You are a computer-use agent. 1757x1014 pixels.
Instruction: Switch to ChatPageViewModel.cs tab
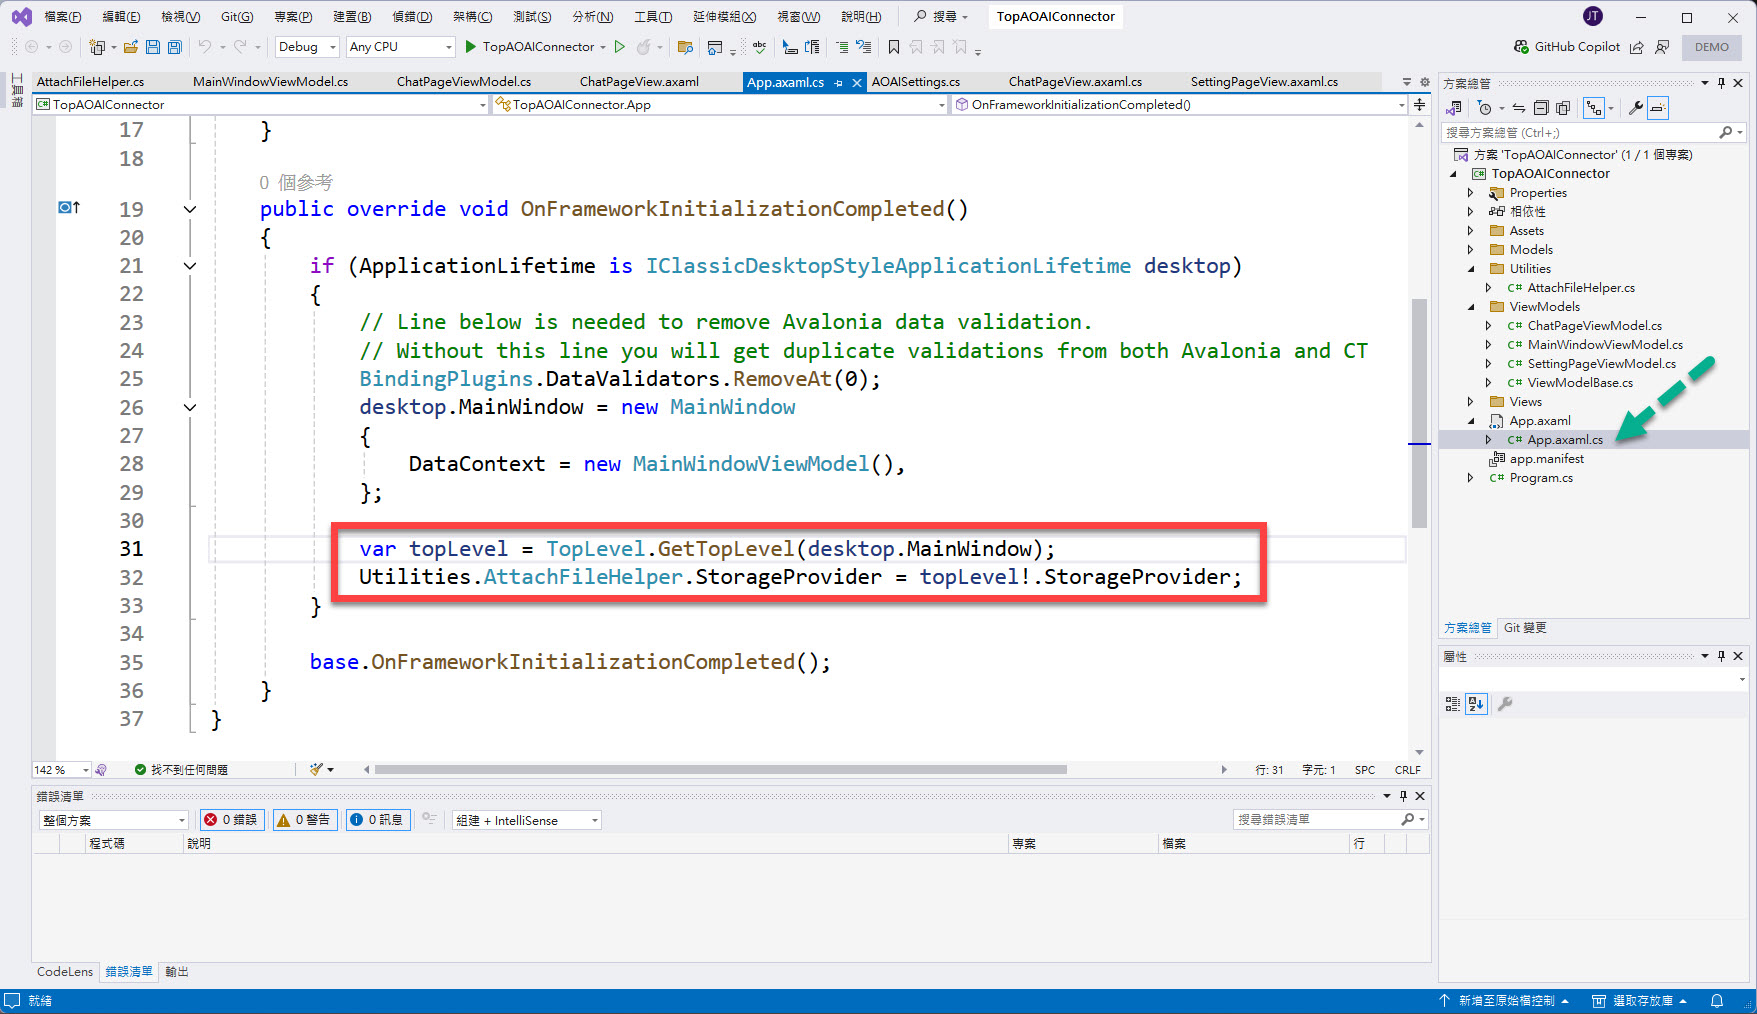coord(464,82)
